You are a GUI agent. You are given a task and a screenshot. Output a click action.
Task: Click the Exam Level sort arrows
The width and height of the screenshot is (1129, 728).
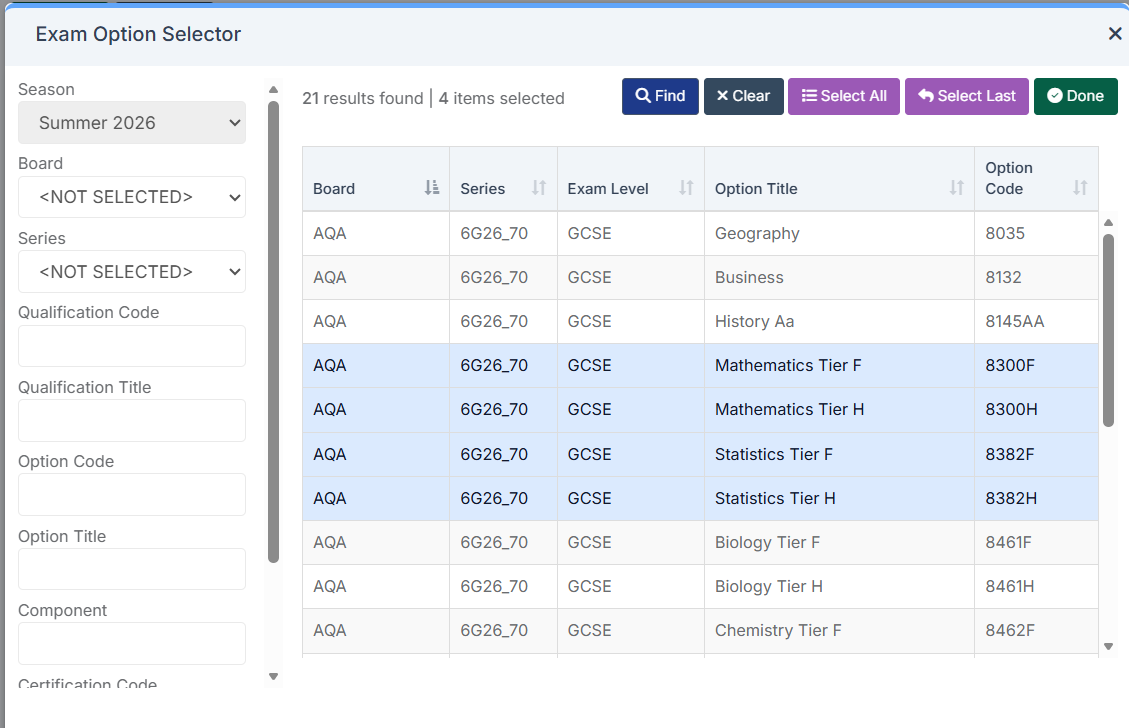(x=686, y=188)
